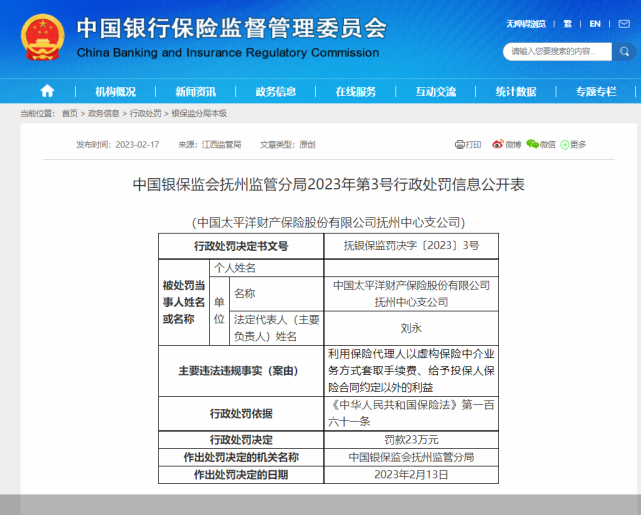Switch language to EN
641x515 pixels.
coord(595,23)
